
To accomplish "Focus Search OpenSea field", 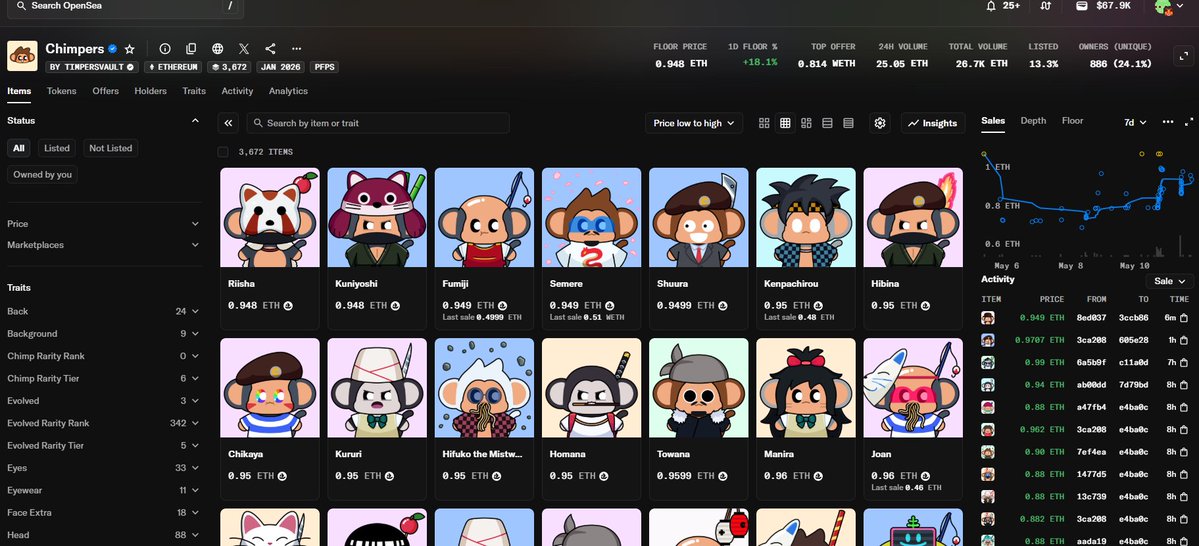I will [x=125, y=6].
